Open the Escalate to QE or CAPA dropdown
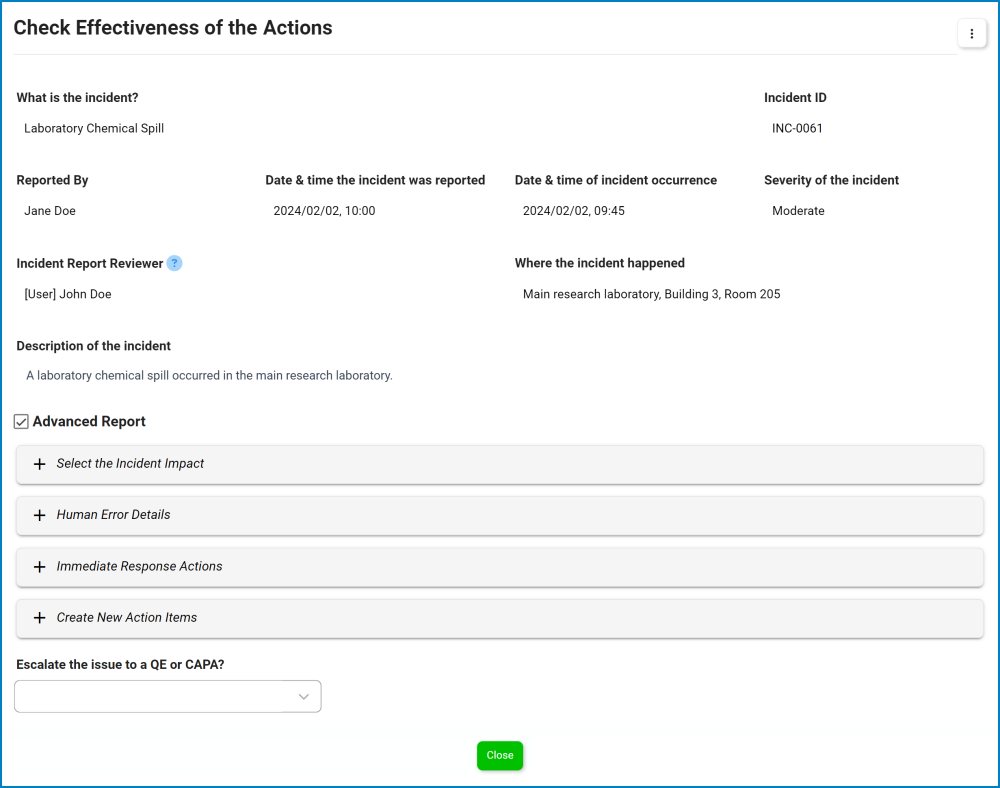1000x788 pixels. pyautogui.click(x=150, y=697)
